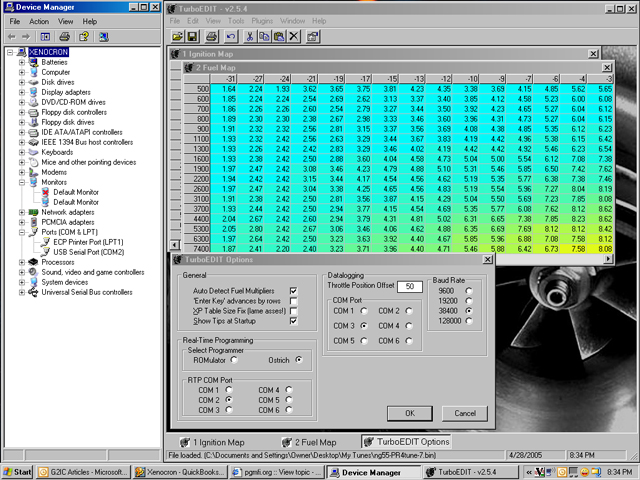Click the Save disk icon in TurboEDIT toolbar
This screenshot has height=480, width=640.
192,37
